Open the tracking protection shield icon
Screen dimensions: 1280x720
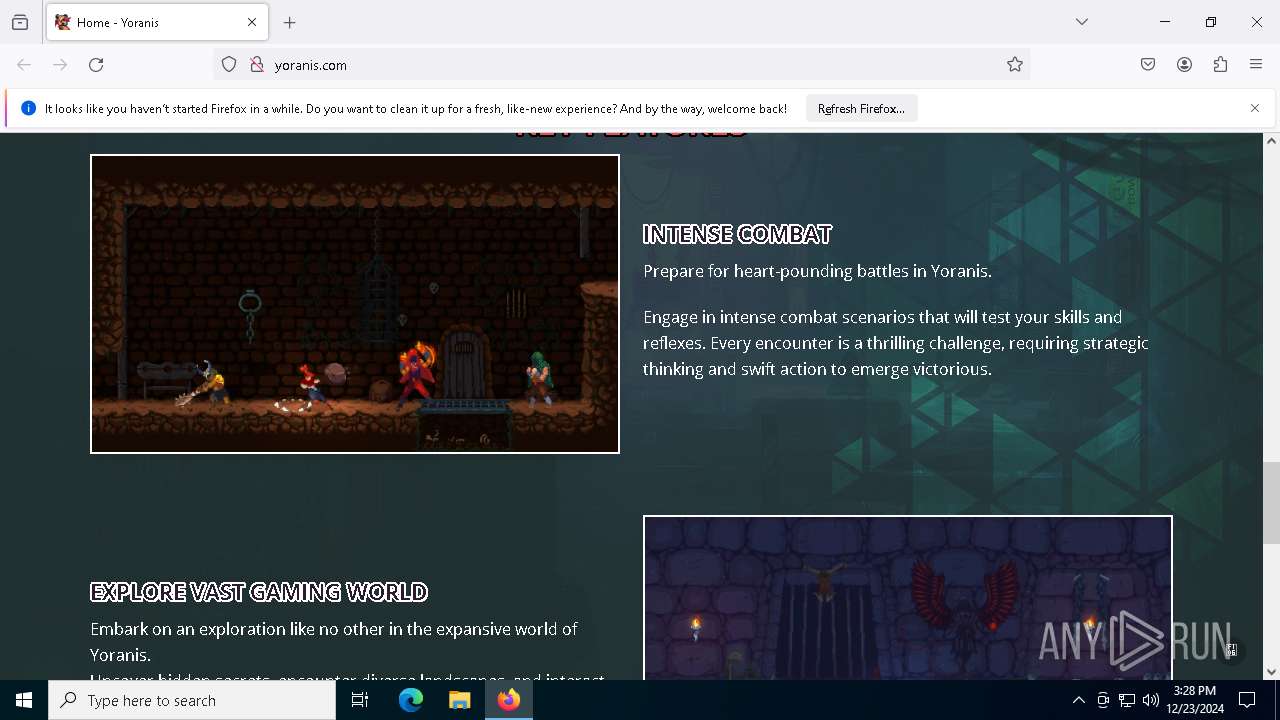pyautogui.click(x=229, y=65)
